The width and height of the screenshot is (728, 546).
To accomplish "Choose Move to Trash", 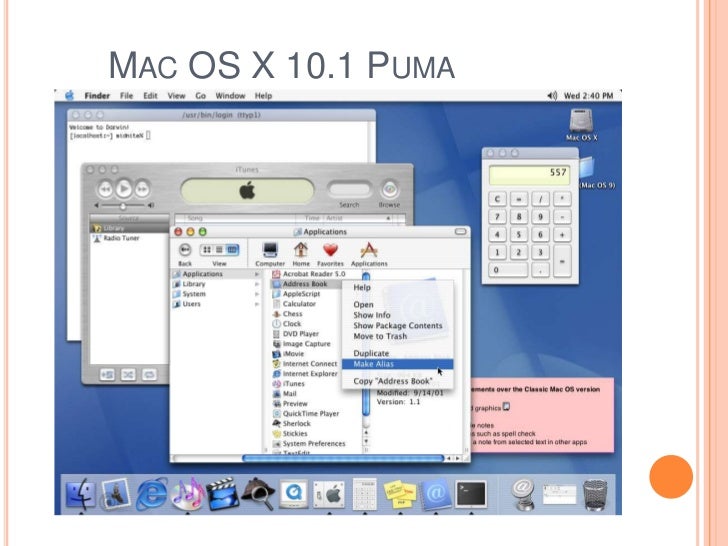I will coord(397,336).
